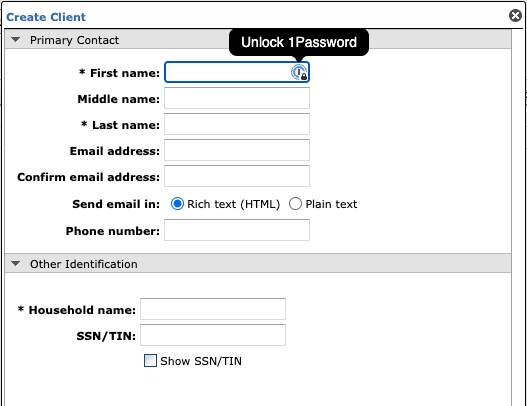Click the Confirm email address field
The width and height of the screenshot is (527, 406).
tap(237, 176)
